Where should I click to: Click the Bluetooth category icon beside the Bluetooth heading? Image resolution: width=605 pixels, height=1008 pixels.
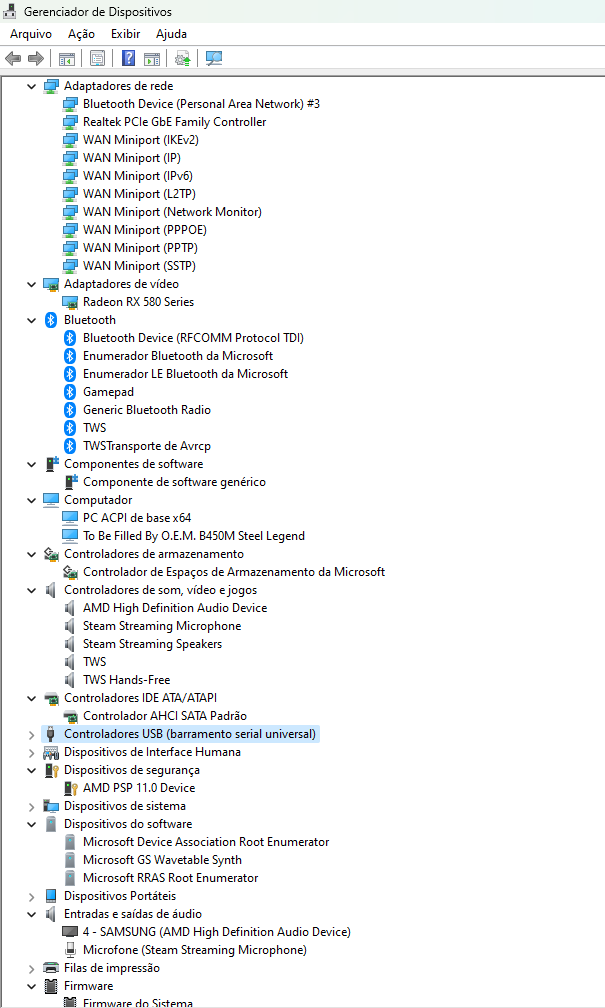coord(51,320)
